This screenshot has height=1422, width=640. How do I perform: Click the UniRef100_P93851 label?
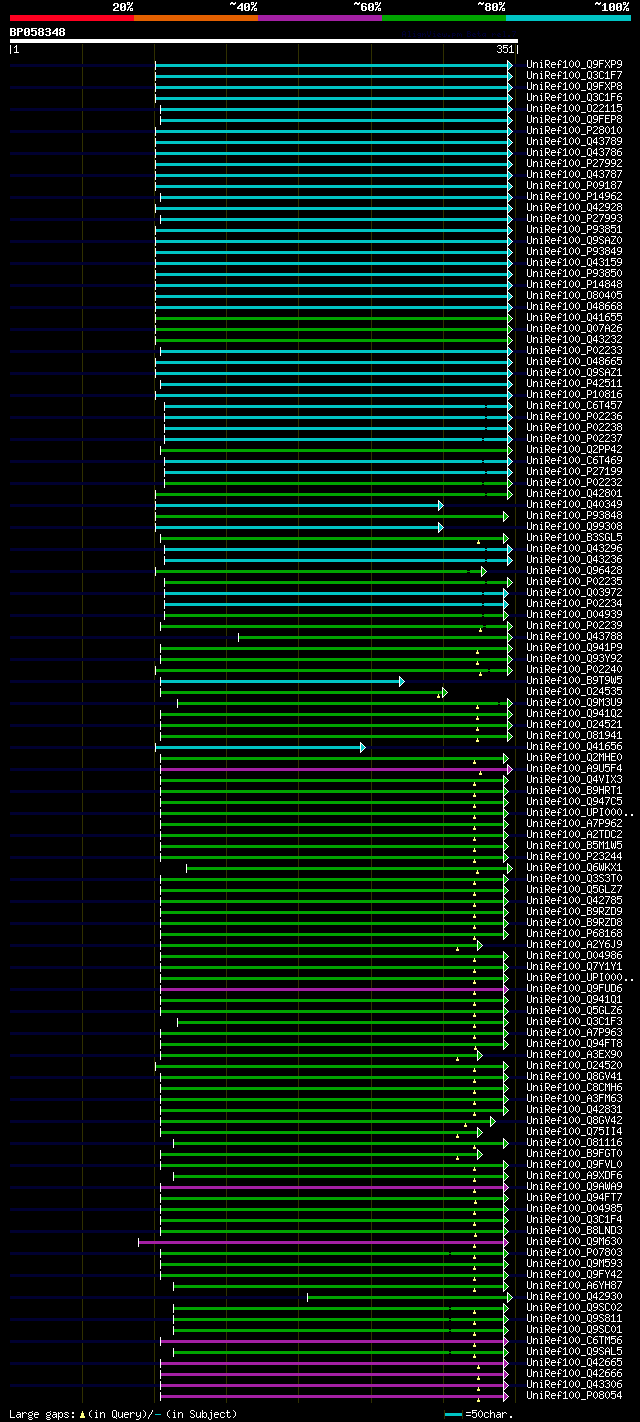click(x=574, y=230)
